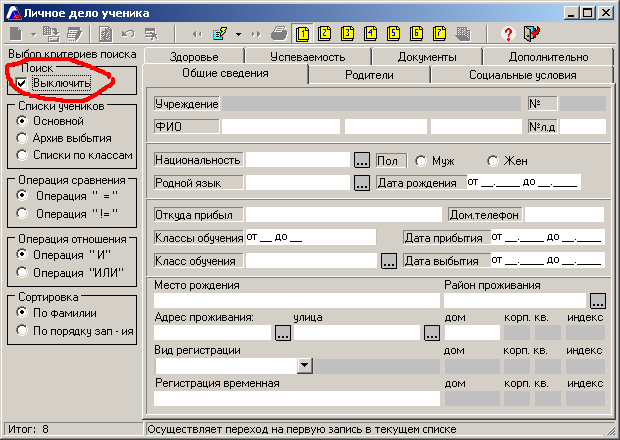
Task: Click the printer icon in the toolbar
Action: pos(279,34)
